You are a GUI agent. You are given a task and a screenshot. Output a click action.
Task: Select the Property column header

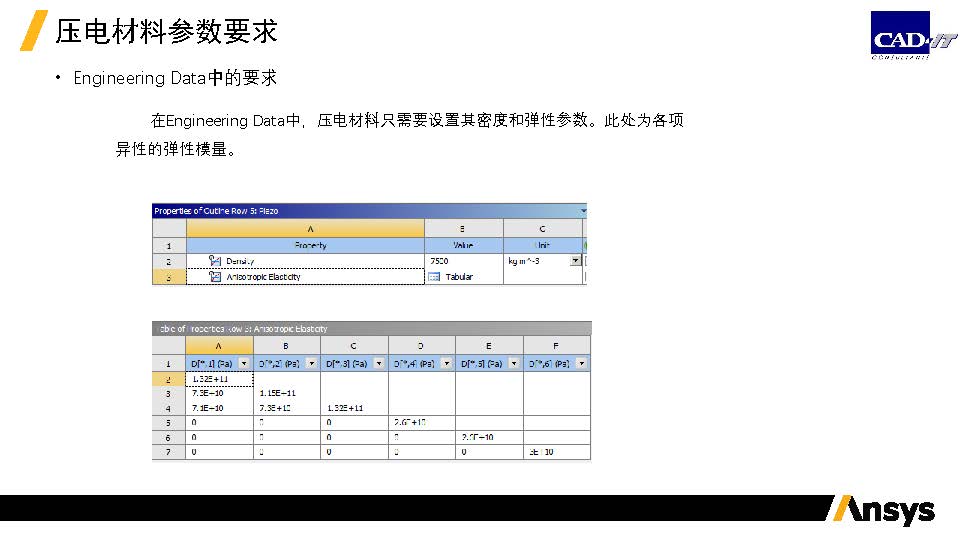[x=306, y=245]
